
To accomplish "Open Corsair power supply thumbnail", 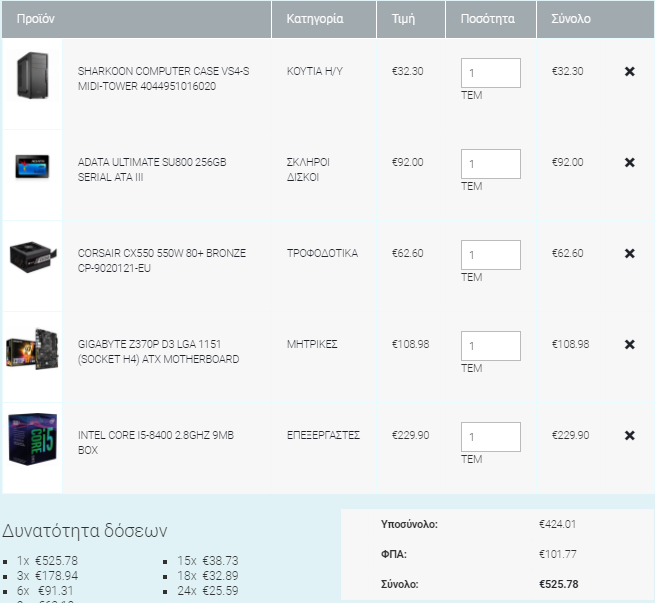I will pos(33,256).
